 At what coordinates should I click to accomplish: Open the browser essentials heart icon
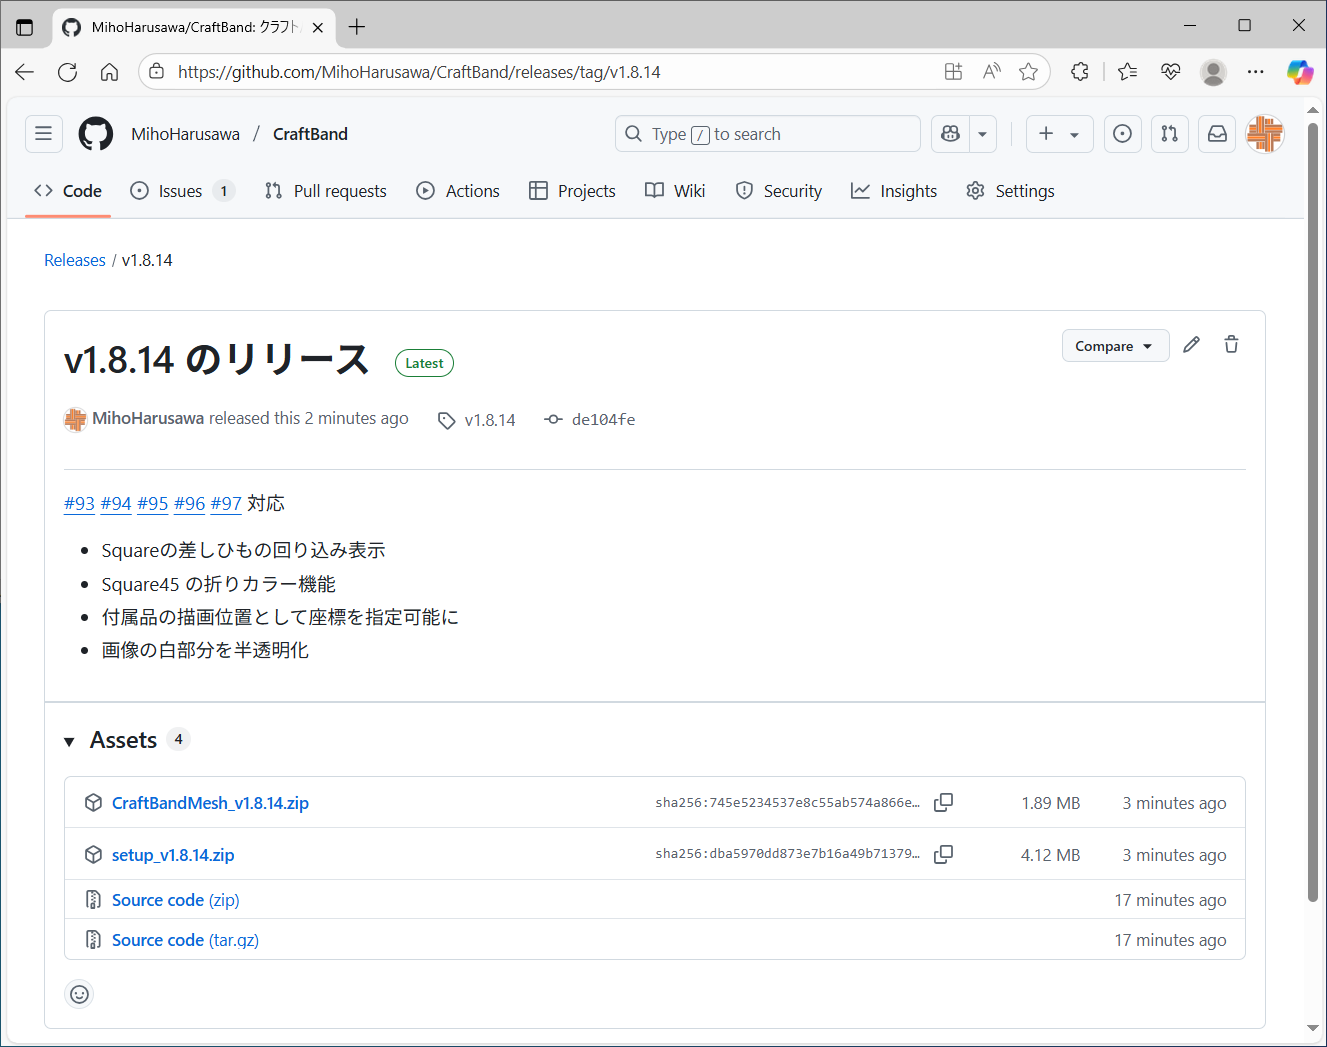[x=1171, y=72]
